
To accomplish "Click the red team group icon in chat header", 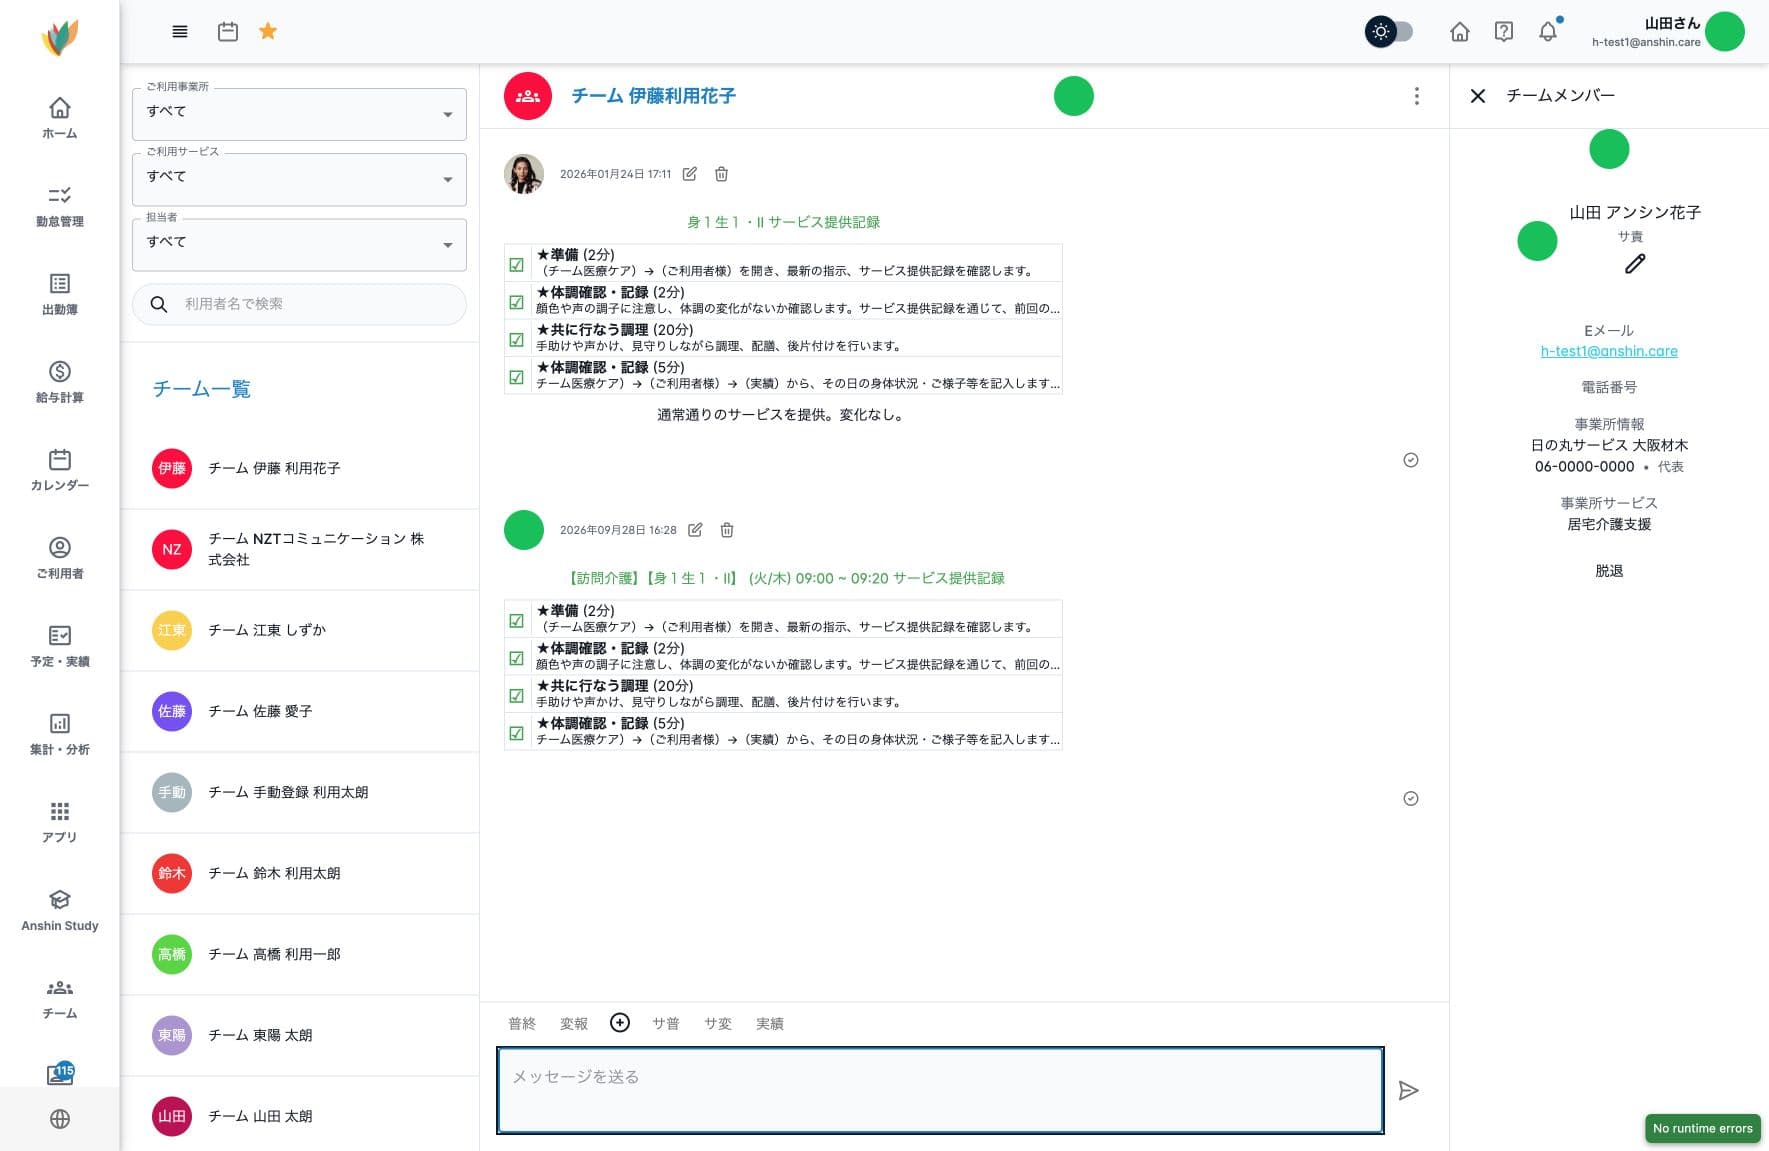I will coord(528,96).
